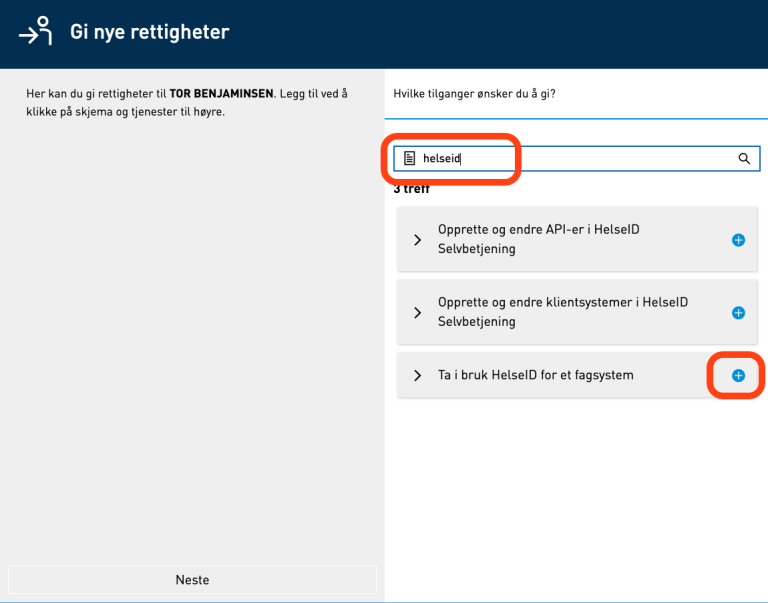Click the Neste button
This screenshot has height=603, width=768.
click(x=192, y=579)
